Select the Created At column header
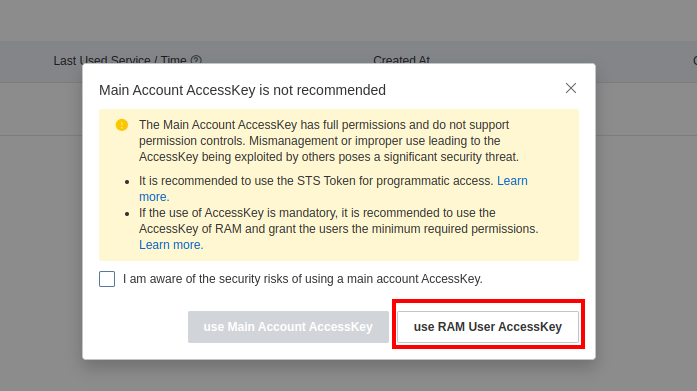The height and width of the screenshot is (391, 697). (401, 60)
